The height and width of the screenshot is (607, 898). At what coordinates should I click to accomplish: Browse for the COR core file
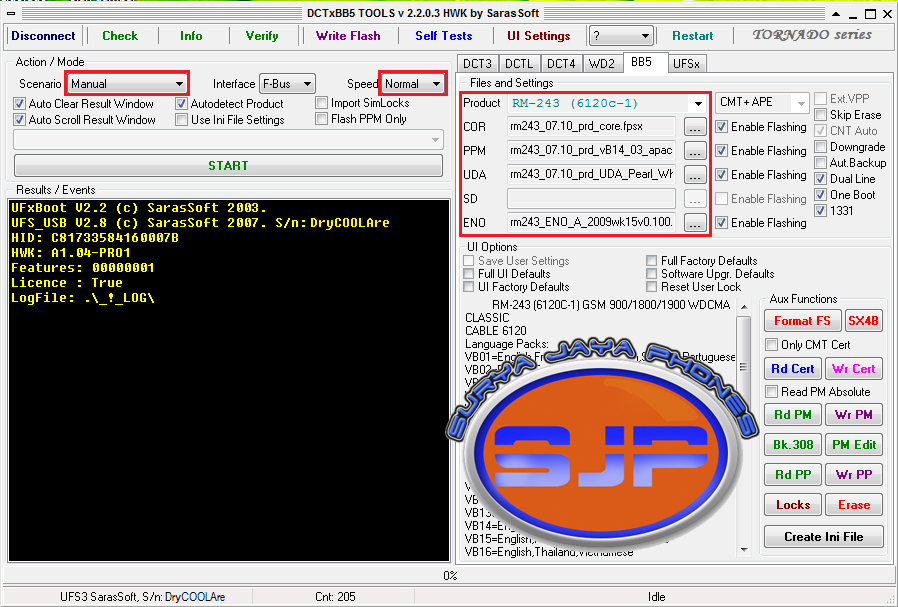tap(695, 127)
